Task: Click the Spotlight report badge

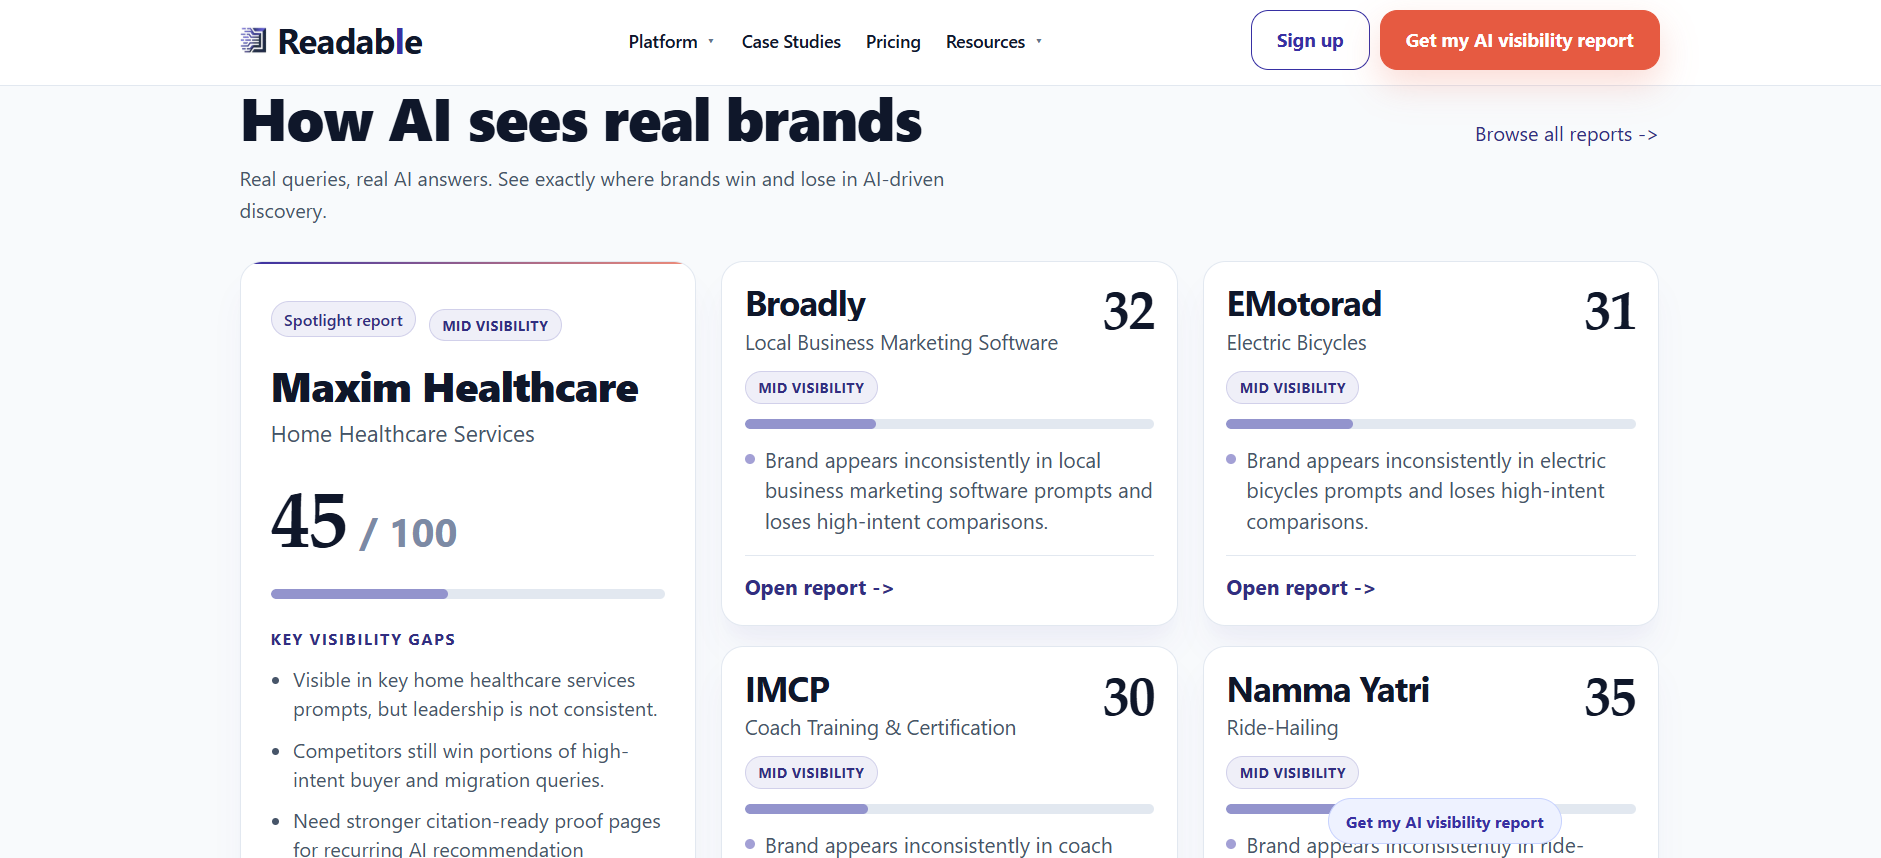Action: click(x=343, y=320)
